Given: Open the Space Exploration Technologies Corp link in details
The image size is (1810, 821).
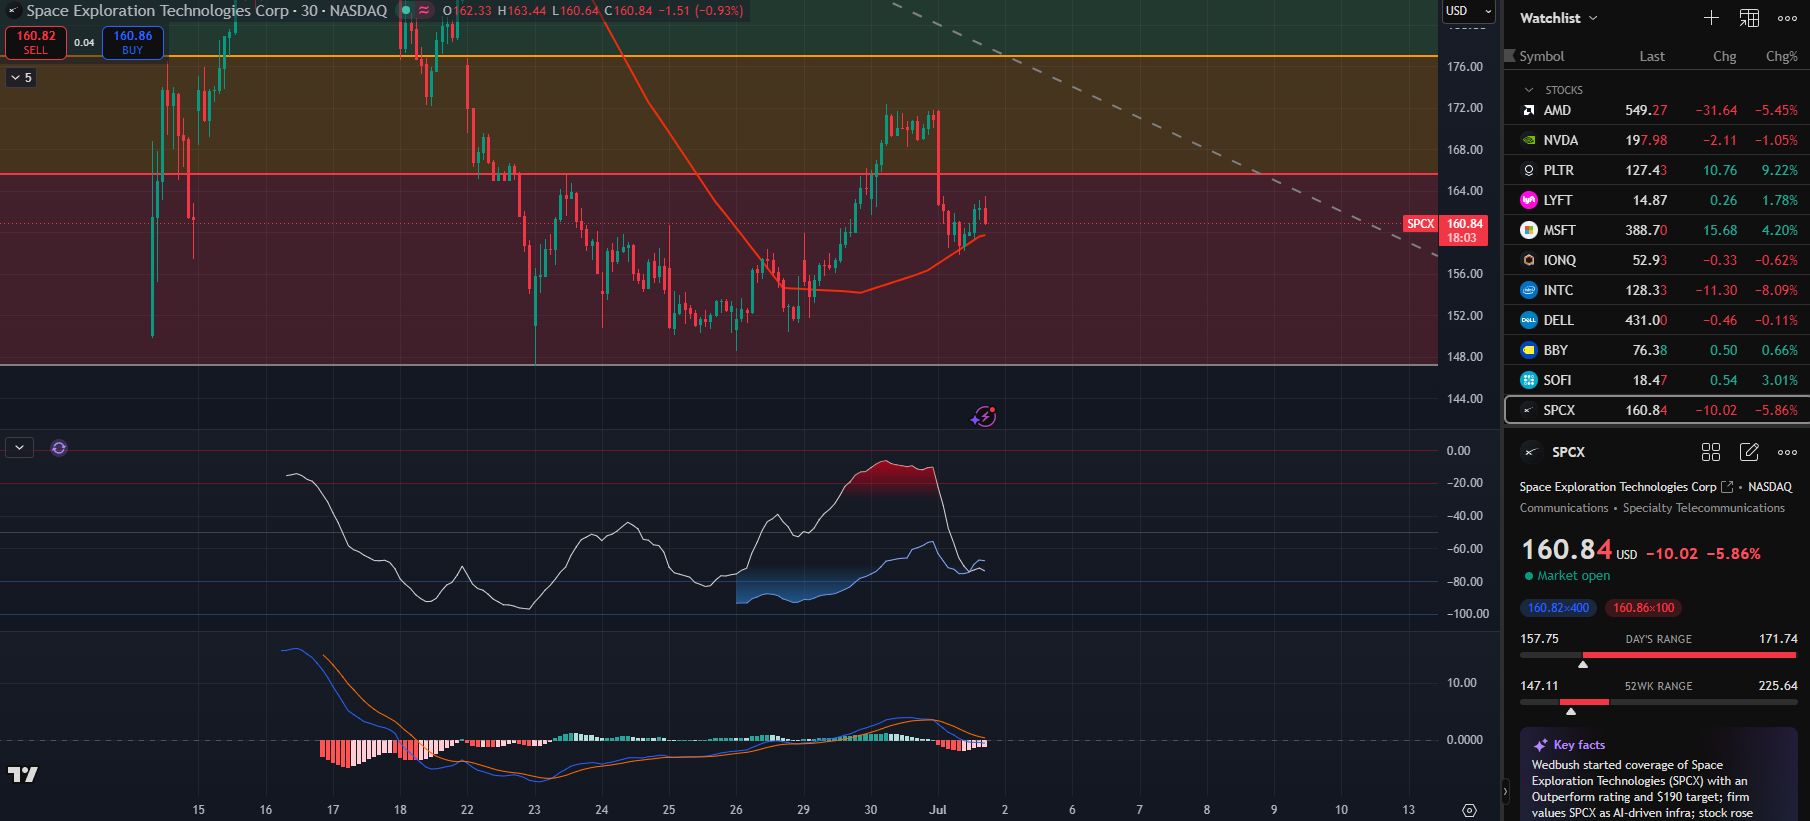Looking at the screenshot, I should point(1617,487).
